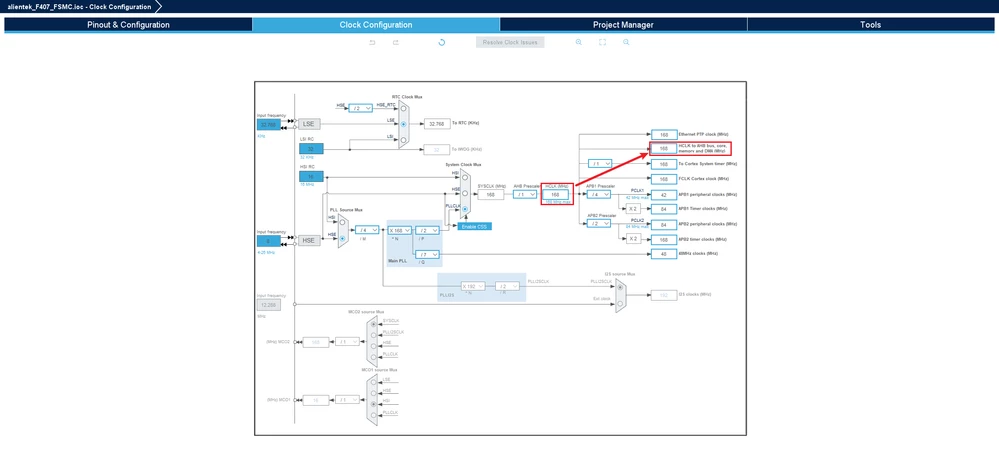The image size is (999, 471).
Task: Click the To RTC (KHz) value box
Action: click(x=436, y=124)
